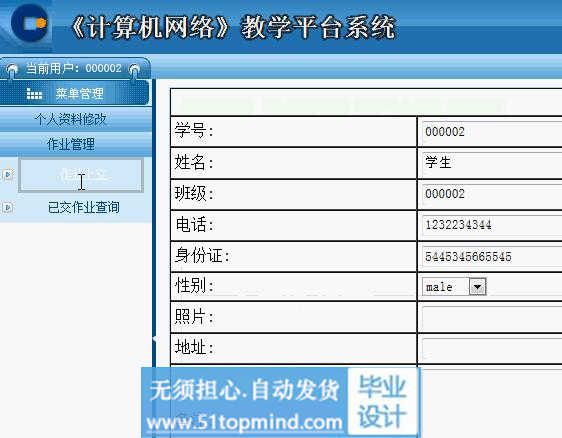
Task: Open the 个人资料修改 menu item
Action: [x=71, y=119]
